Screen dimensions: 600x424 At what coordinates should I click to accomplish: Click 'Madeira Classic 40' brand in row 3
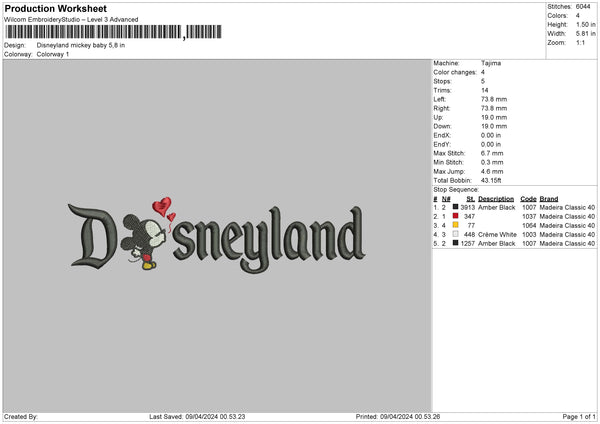tap(567, 225)
